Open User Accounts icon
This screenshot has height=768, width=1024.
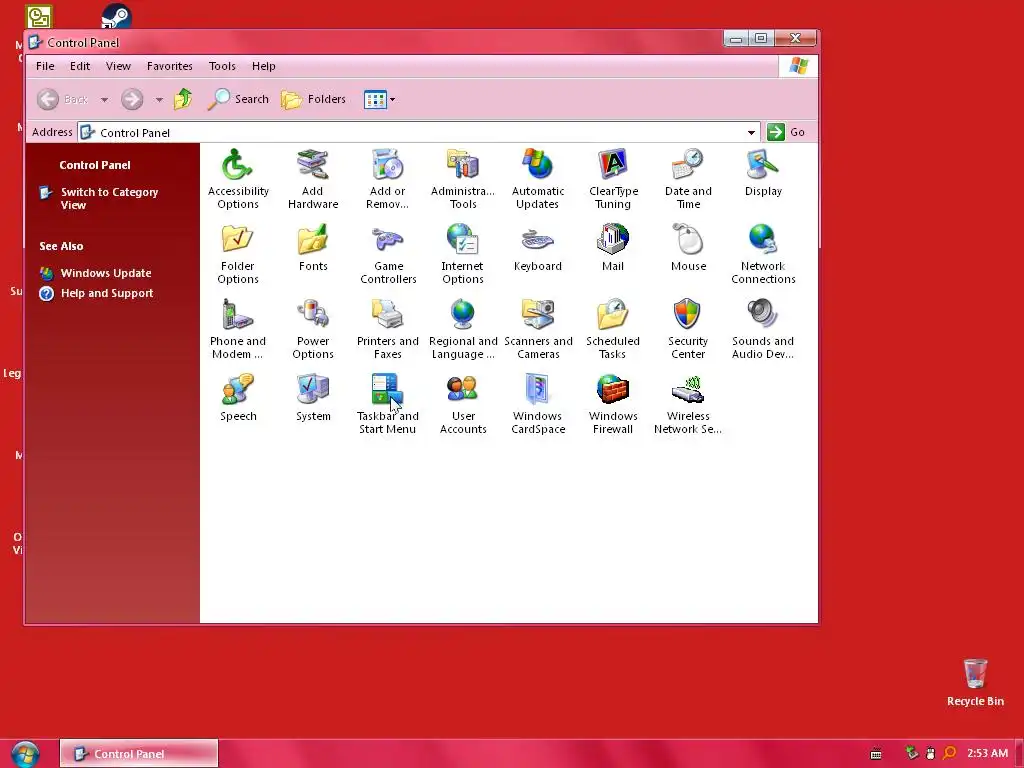point(463,404)
